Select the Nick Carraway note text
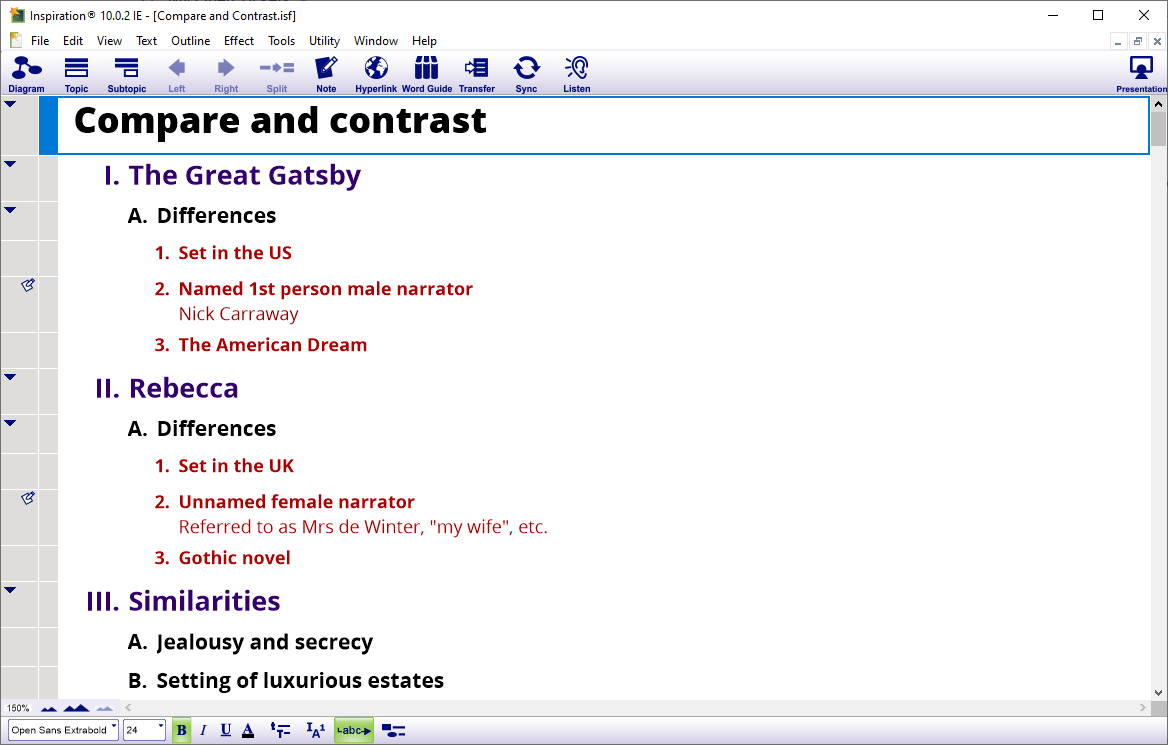This screenshot has height=745, width=1168. coord(238,314)
